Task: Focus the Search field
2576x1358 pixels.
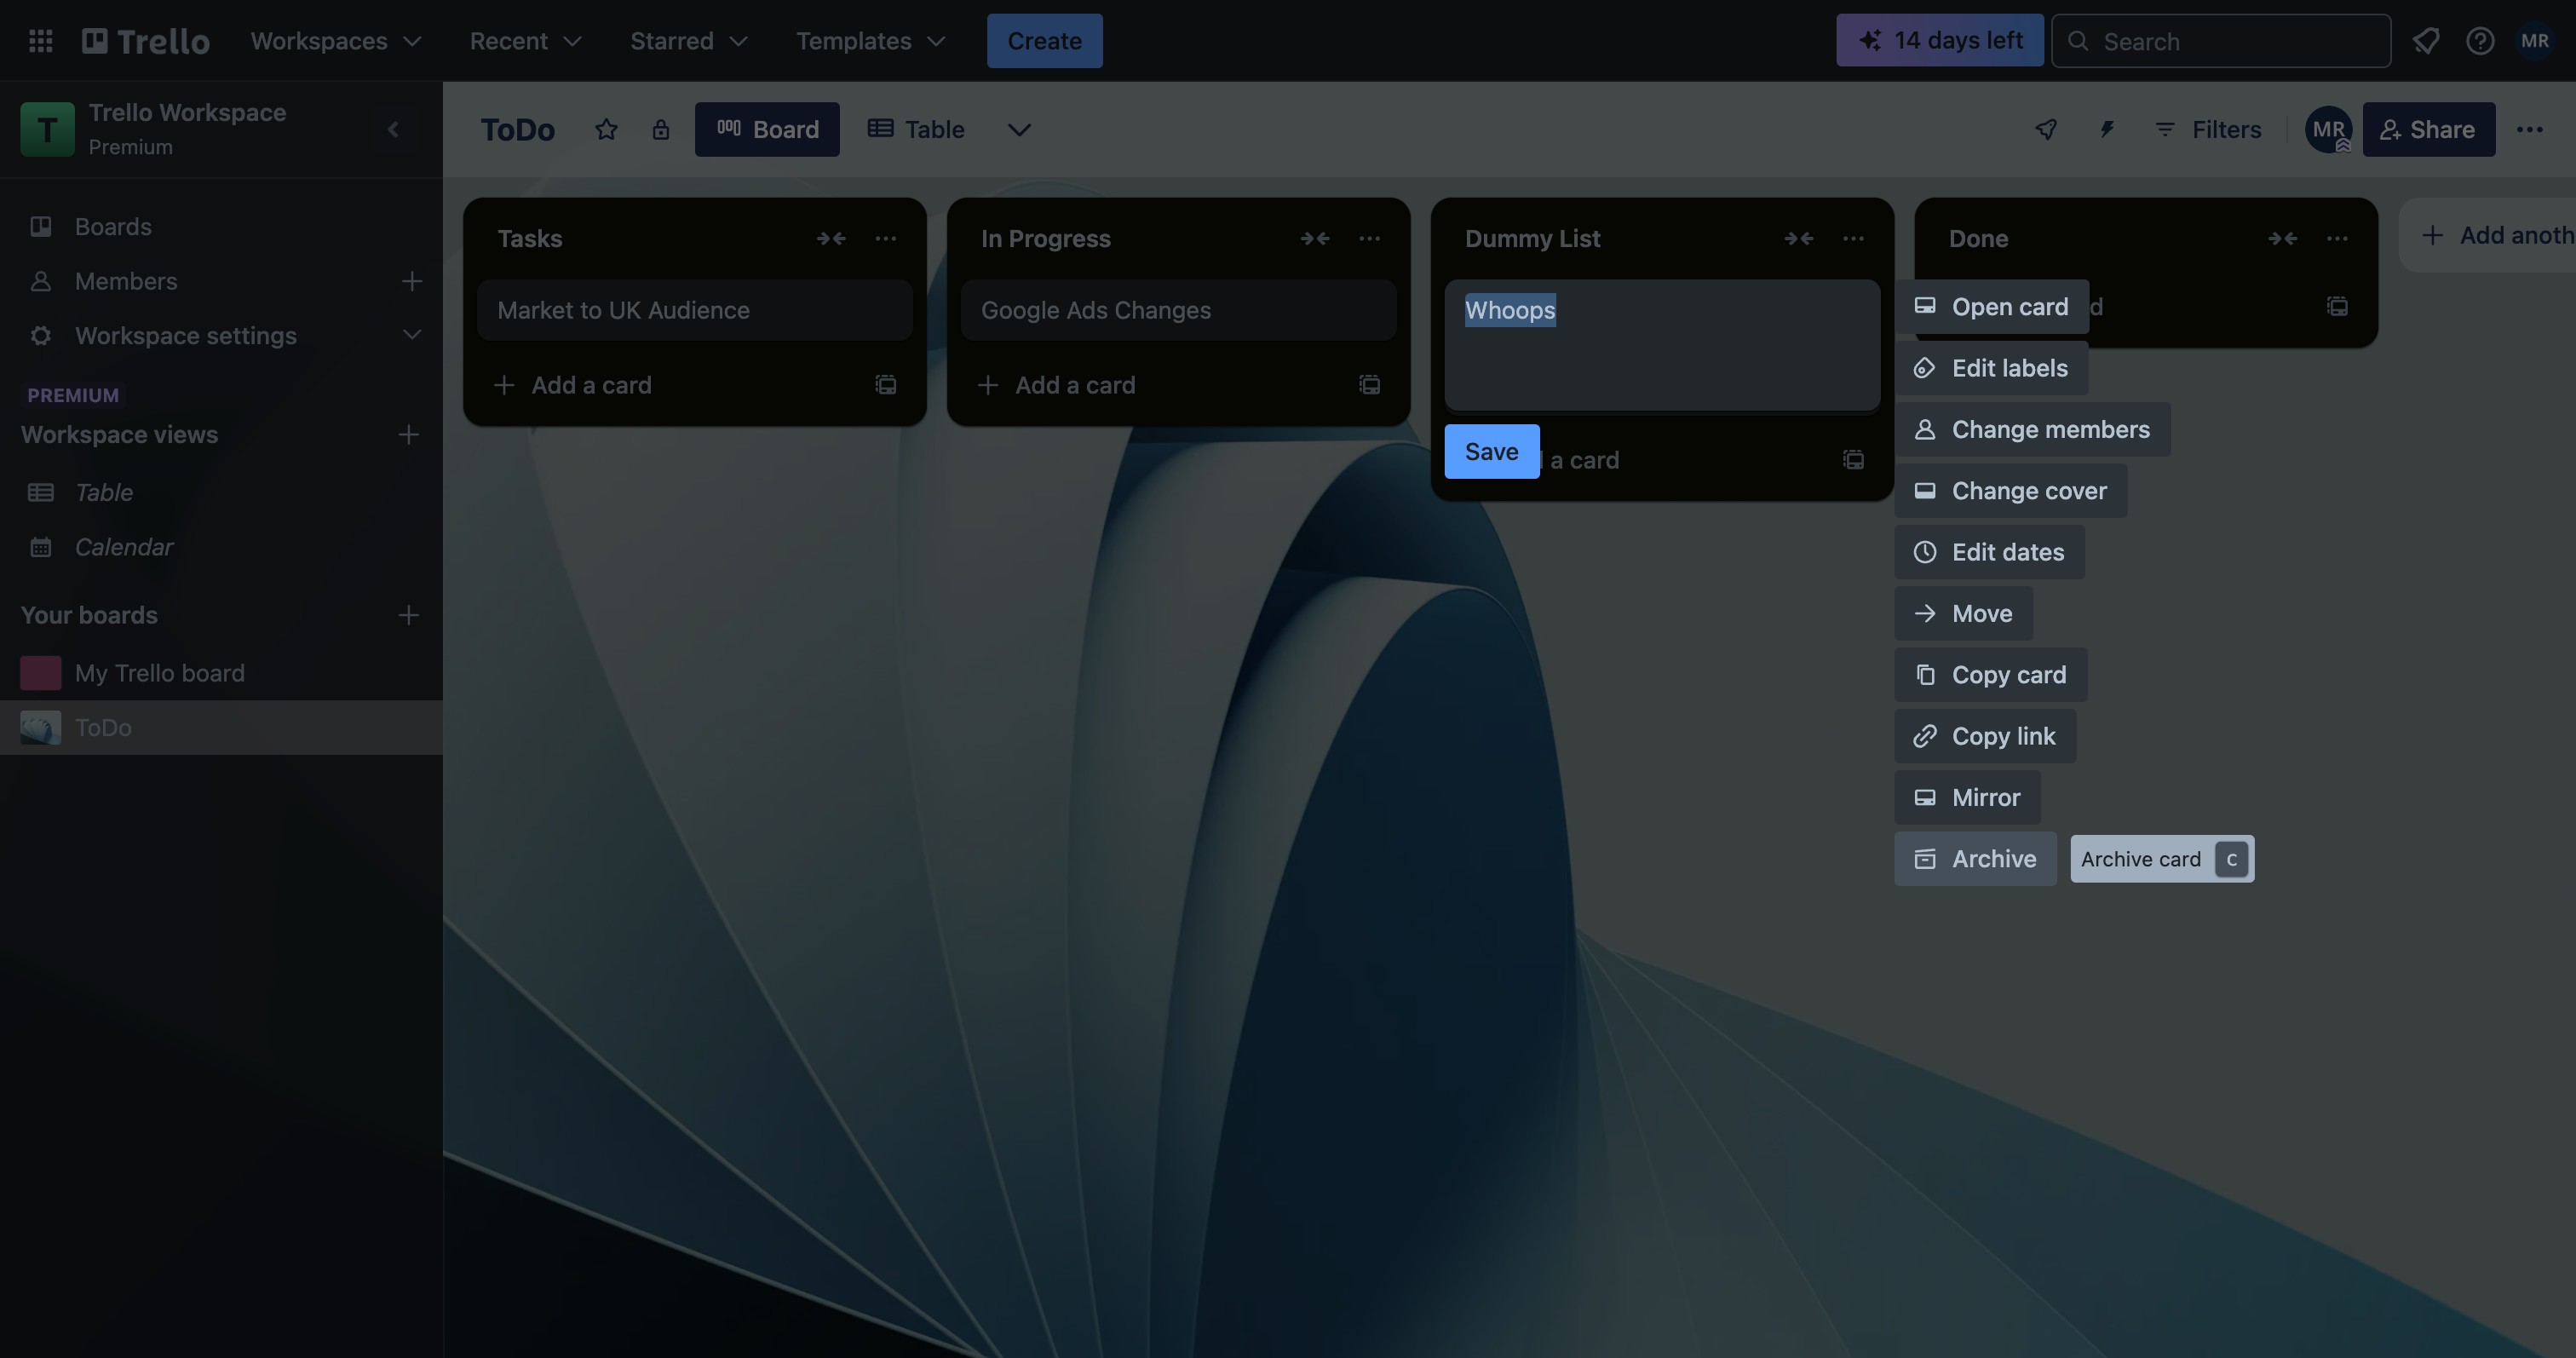Action: 2221,41
